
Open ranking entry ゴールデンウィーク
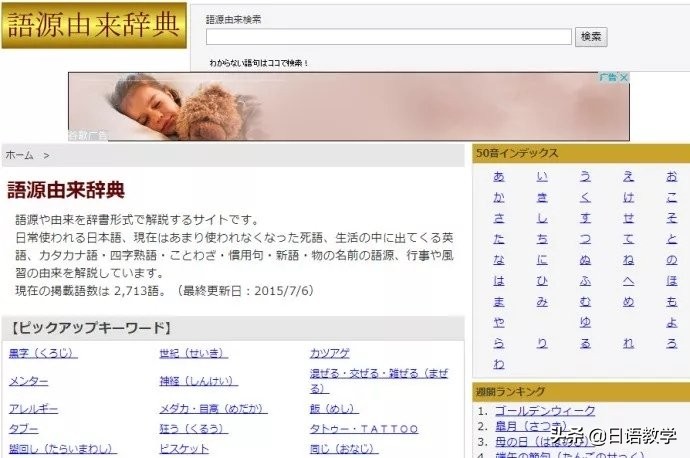click(x=545, y=411)
